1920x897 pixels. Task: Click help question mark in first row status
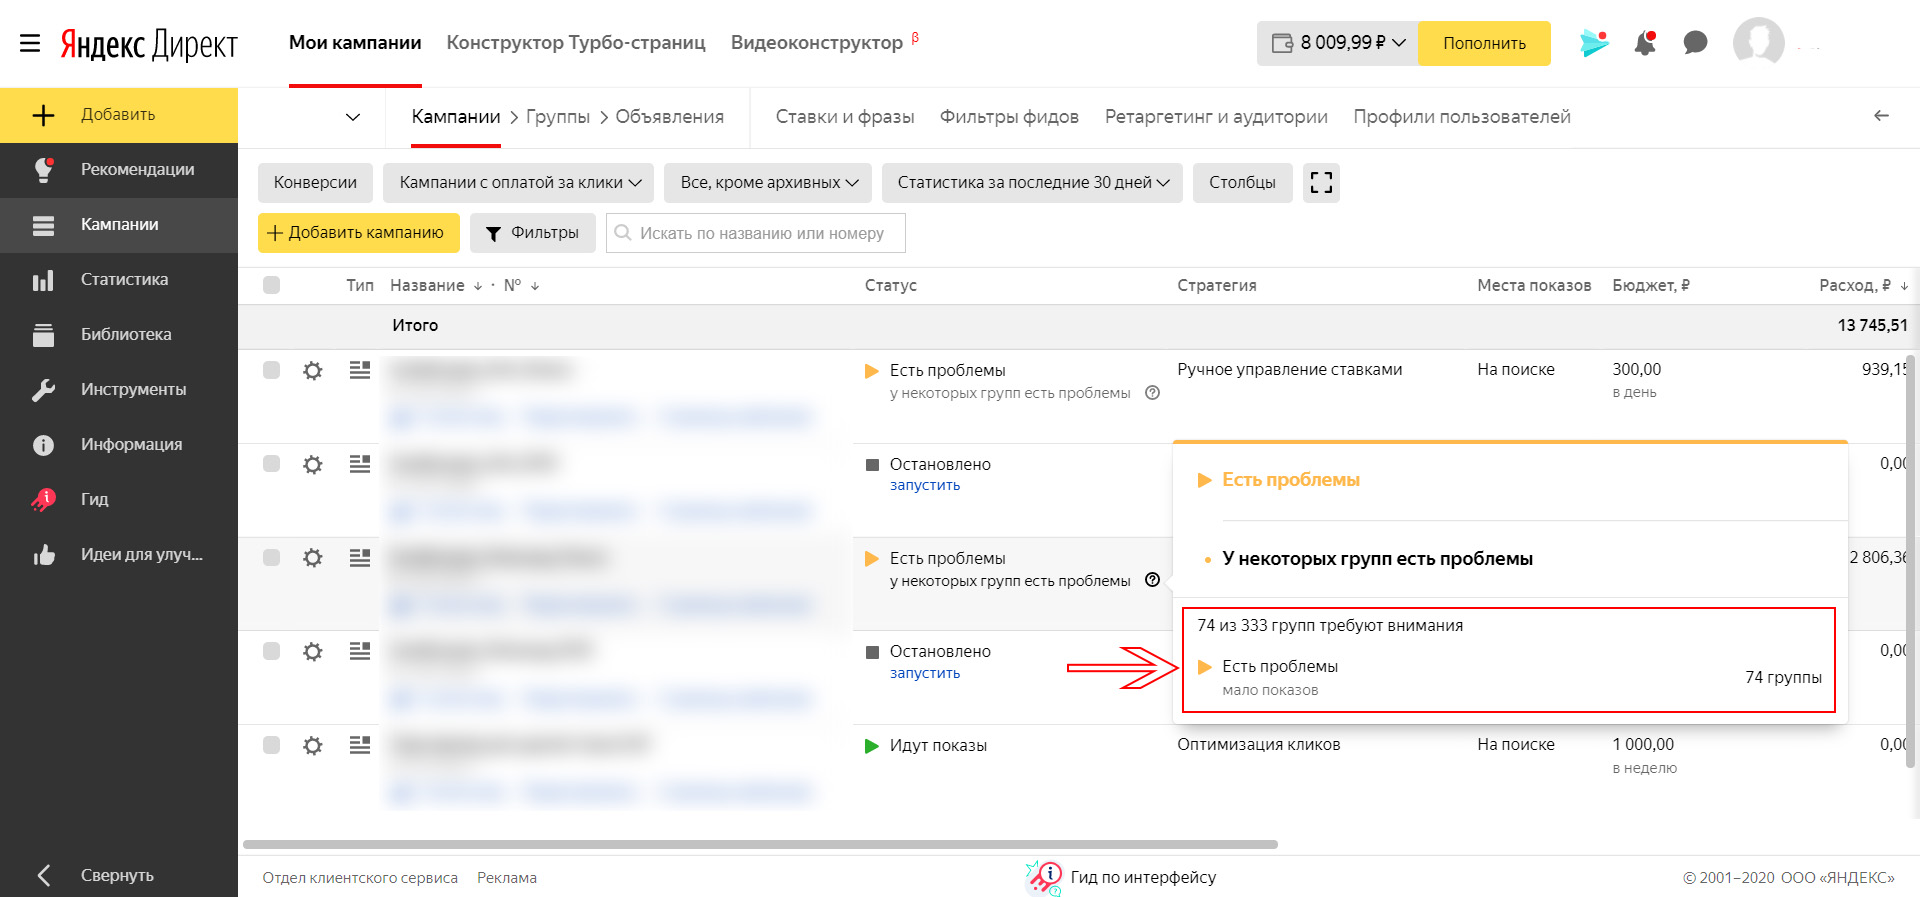tap(1152, 393)
